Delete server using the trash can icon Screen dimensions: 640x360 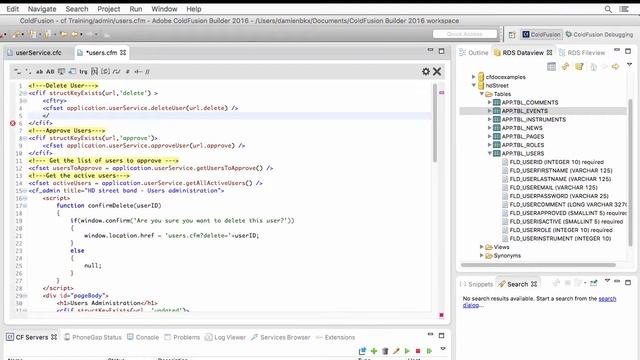(385, 351)
